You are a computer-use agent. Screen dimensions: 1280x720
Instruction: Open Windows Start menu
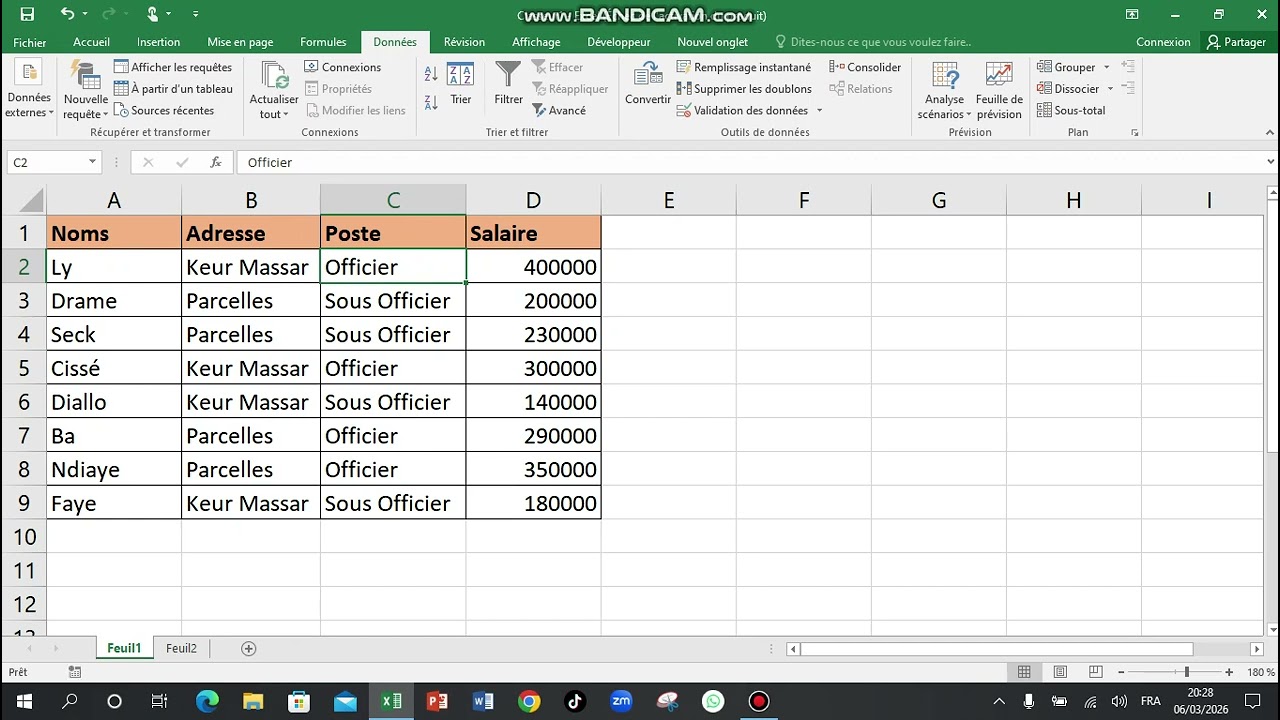[24, 701]
